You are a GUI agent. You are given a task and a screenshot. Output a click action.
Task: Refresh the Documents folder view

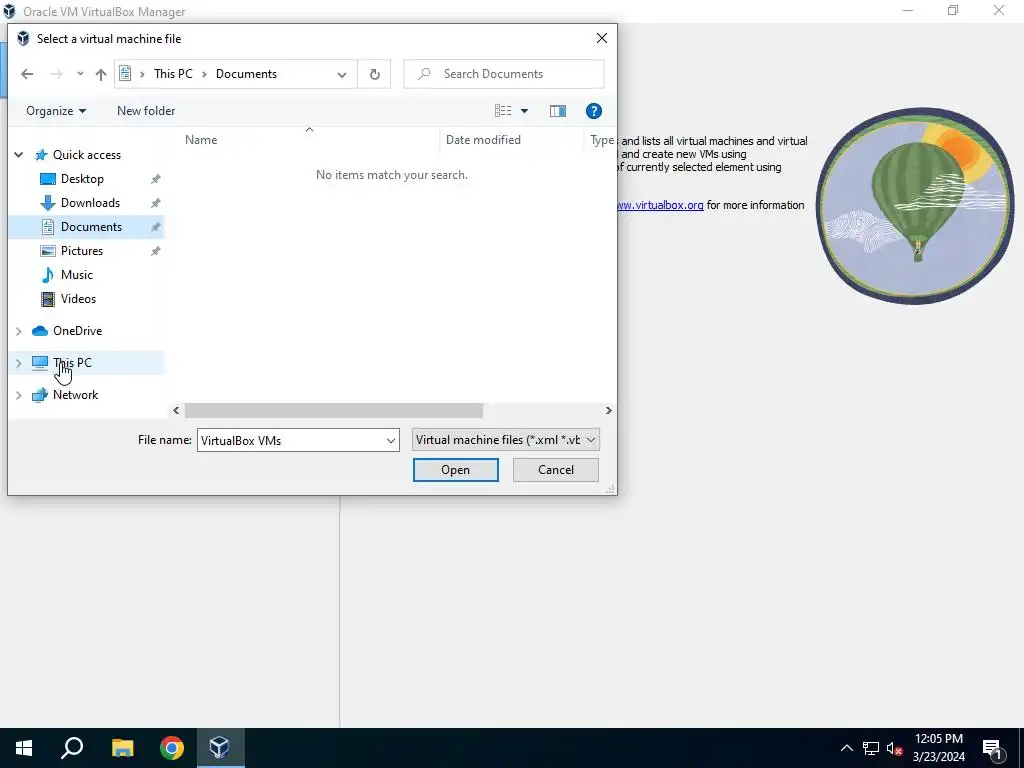coord(375,74)
